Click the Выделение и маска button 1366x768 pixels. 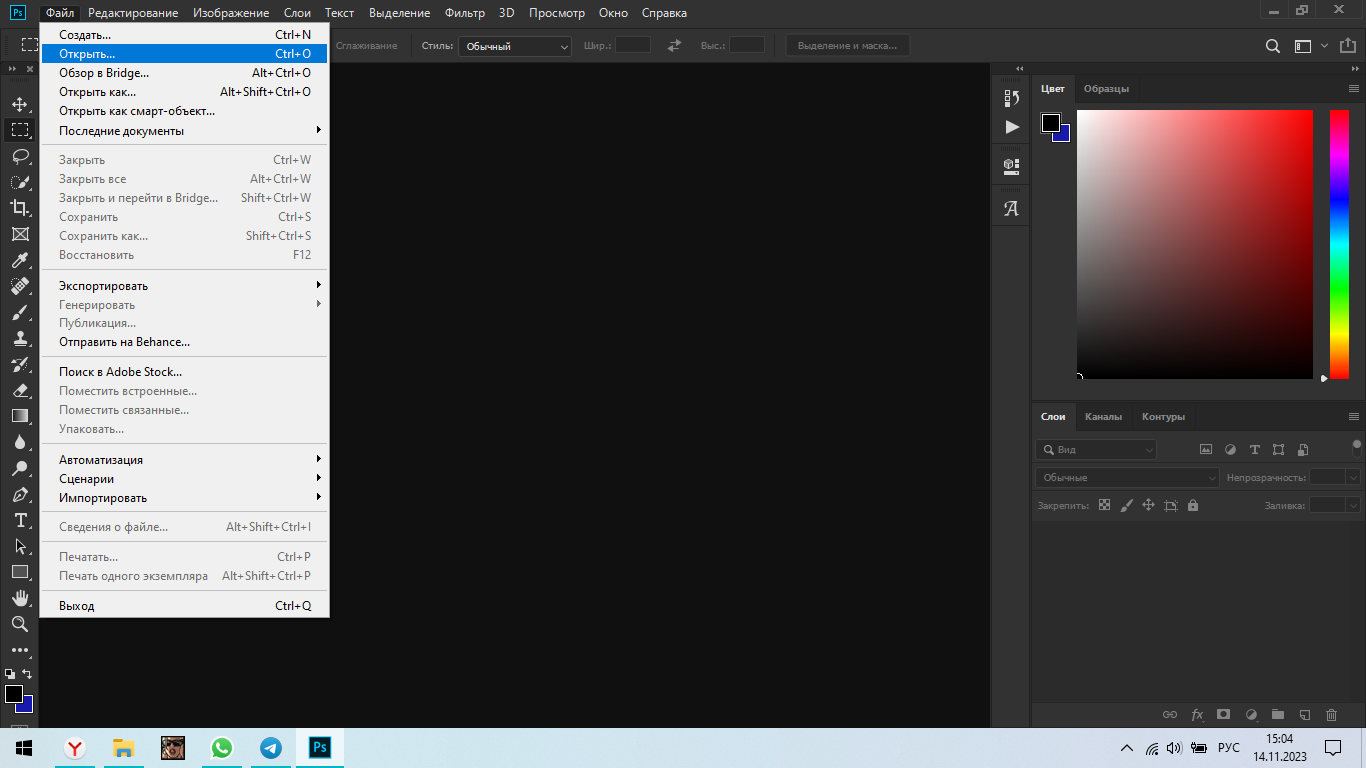(x=847, y=46)
